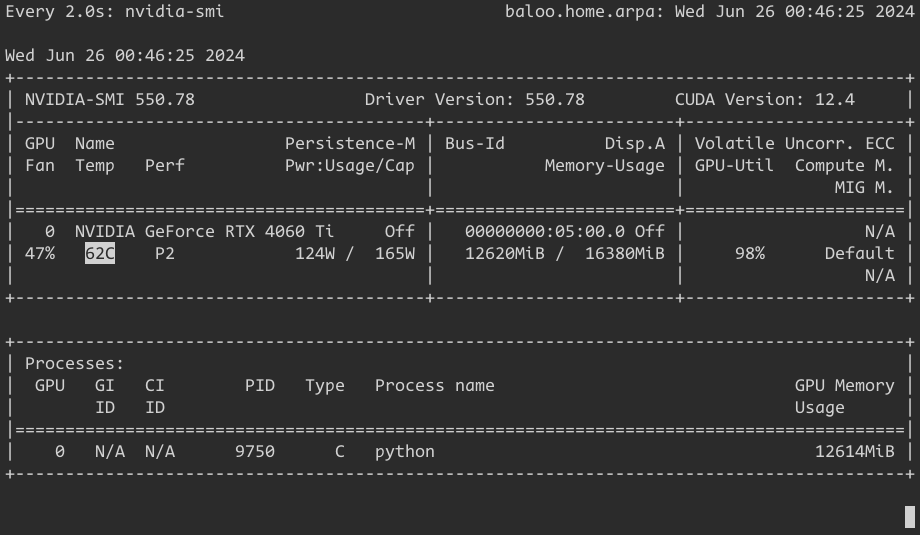This screenshot has height=535, width=920.
Task: Click the Processes section heading
Action: click(75, 364)
